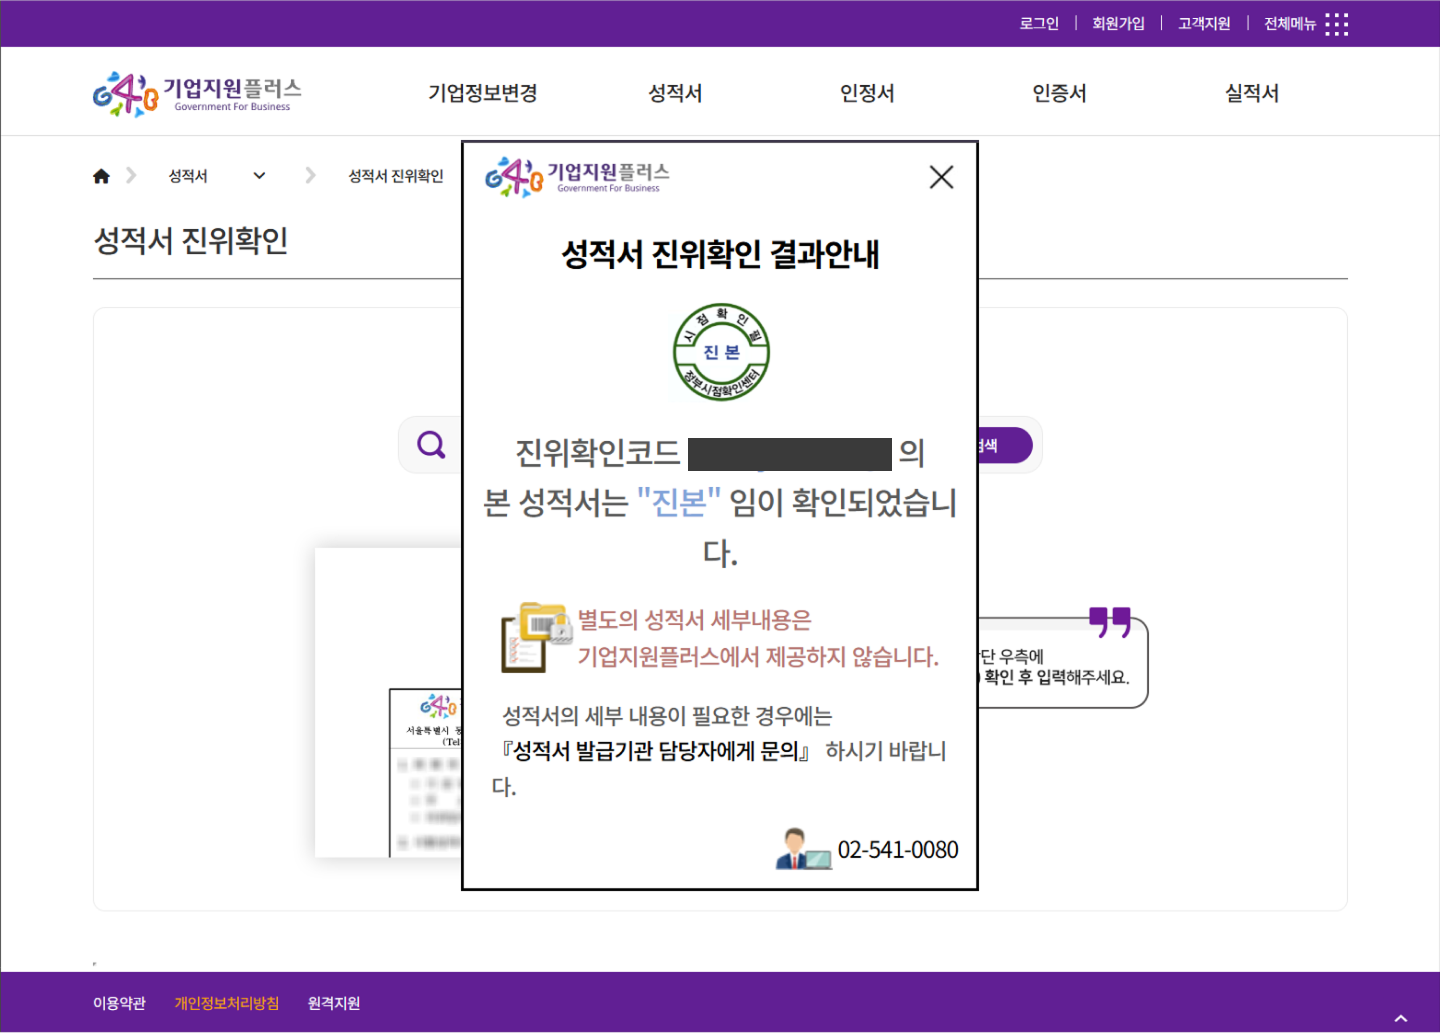Click the sample certificate thumbnail image

[425, 770]
